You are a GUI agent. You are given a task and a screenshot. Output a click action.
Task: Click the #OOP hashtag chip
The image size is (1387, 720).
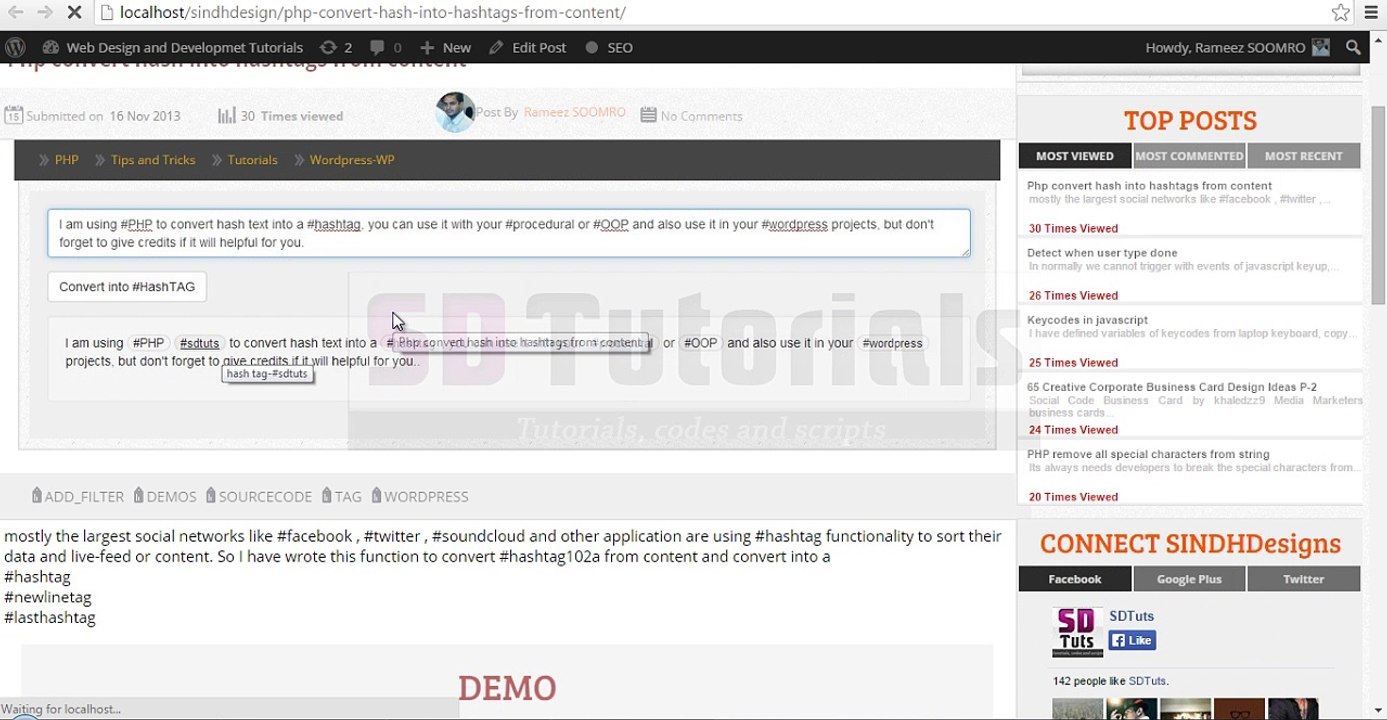[700, 343]
